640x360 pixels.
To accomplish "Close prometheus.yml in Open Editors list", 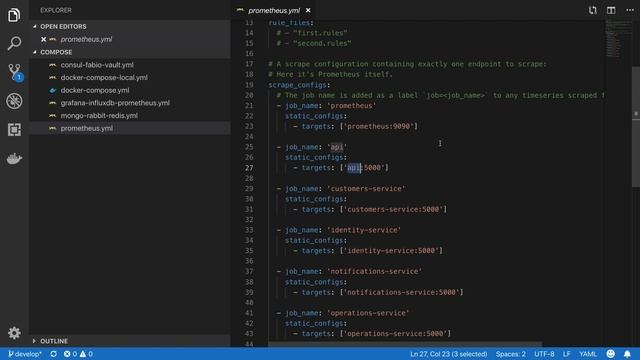I will [x=43, y=40].
